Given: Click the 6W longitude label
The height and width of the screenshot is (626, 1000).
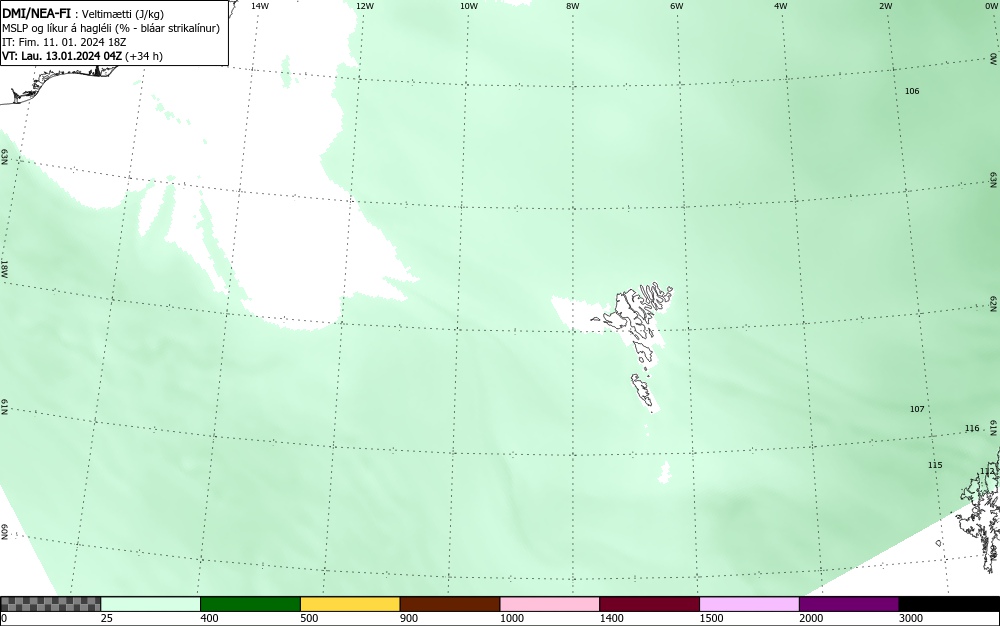Looking at the screenshot, I should coord(677,6).
